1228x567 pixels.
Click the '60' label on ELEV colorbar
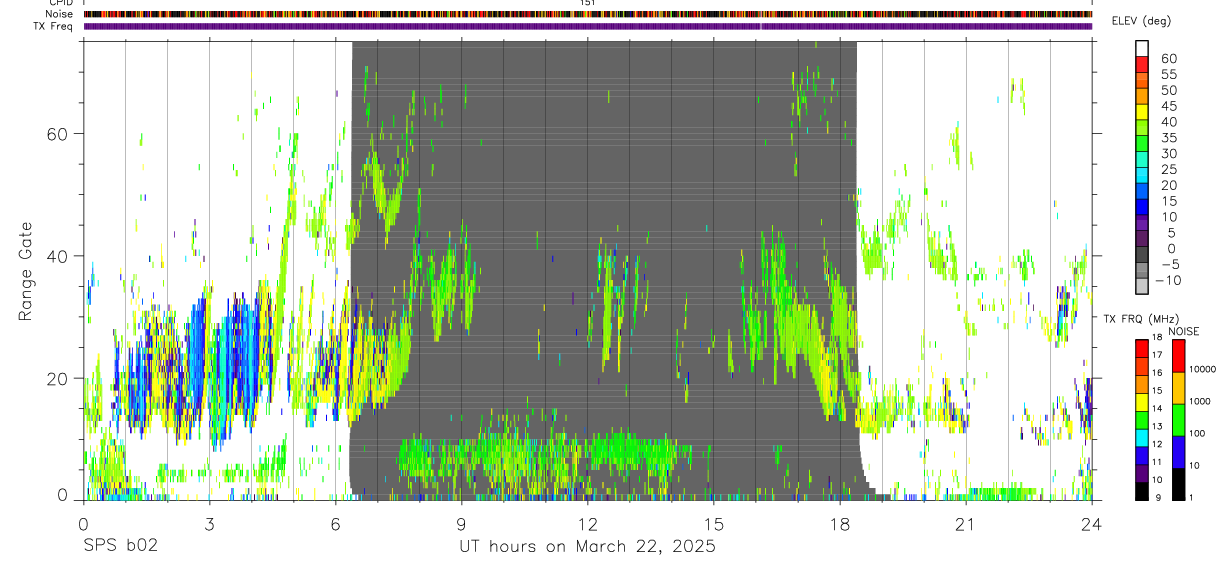[x=1168, y=59]
